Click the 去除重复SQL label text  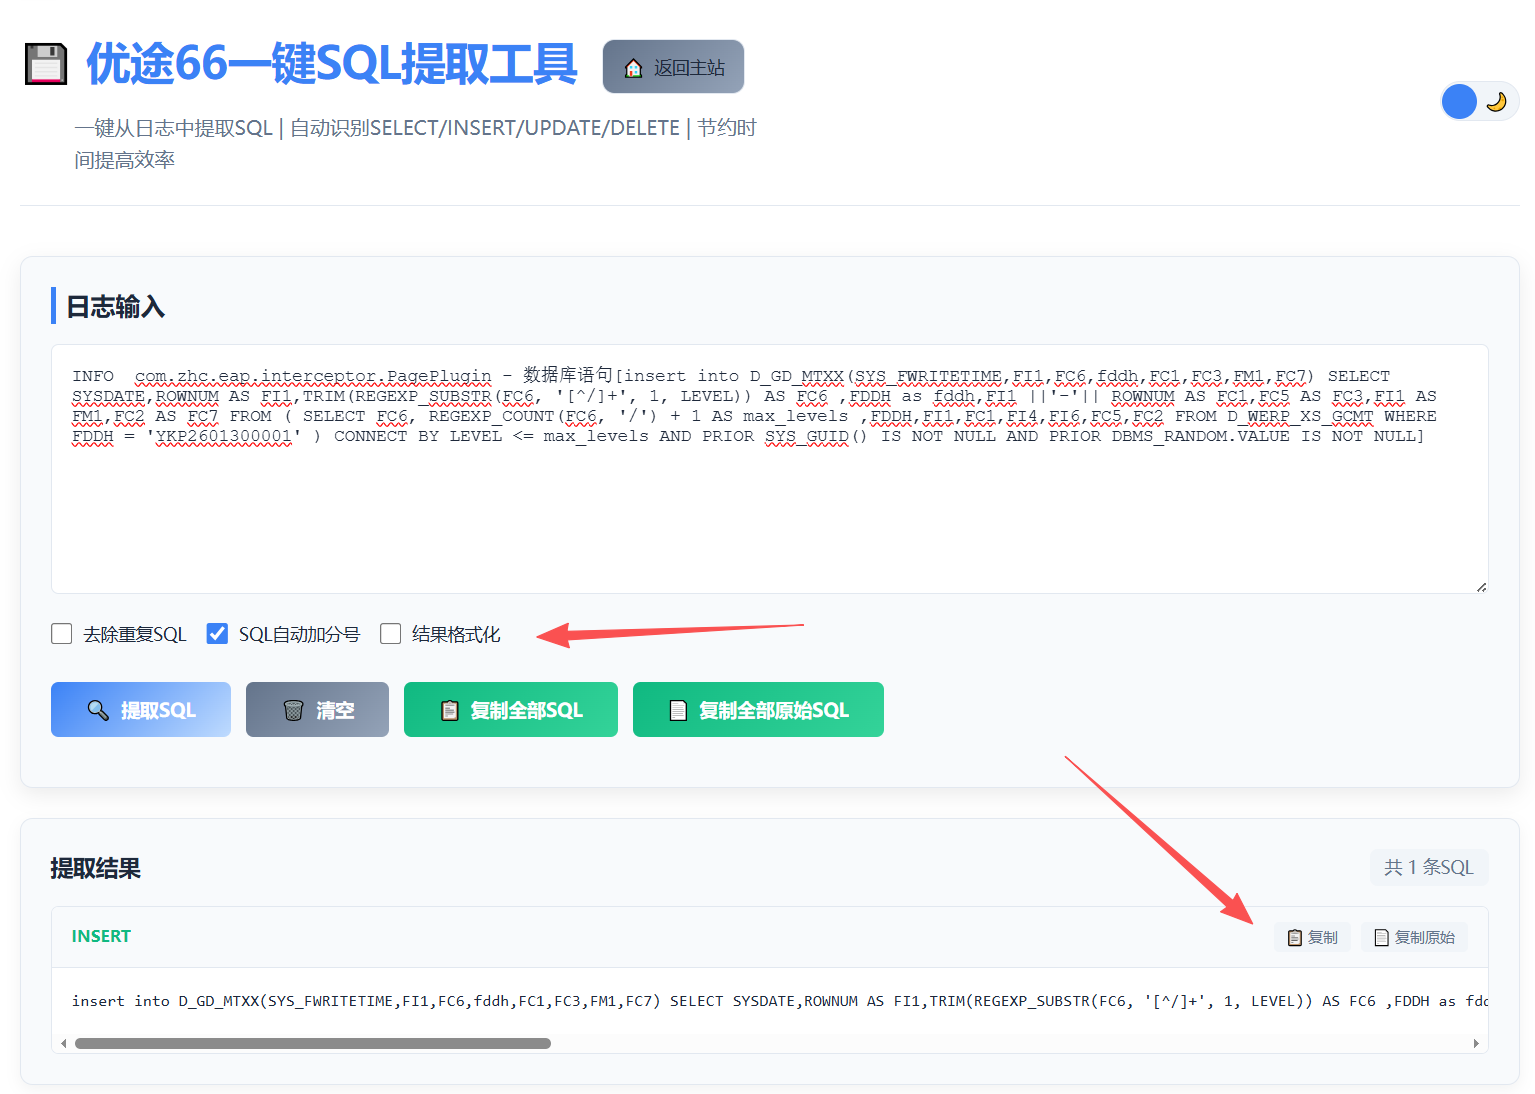(135, 634)
